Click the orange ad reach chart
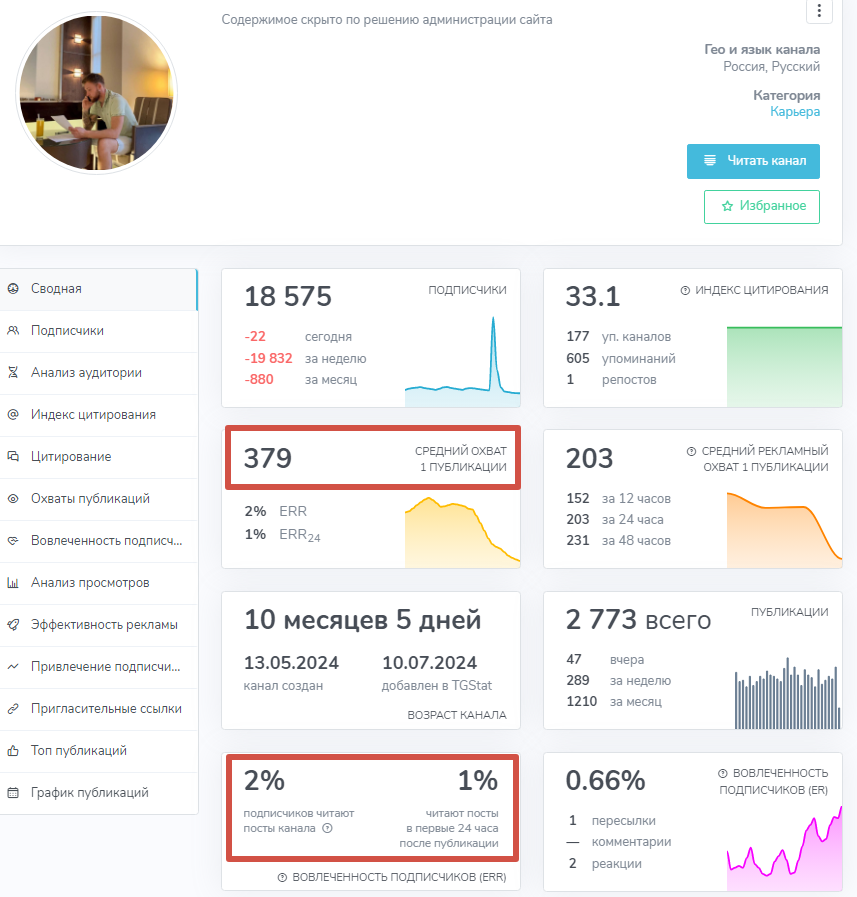This screenshot has width=857, height=897. [x=784, y=529]
